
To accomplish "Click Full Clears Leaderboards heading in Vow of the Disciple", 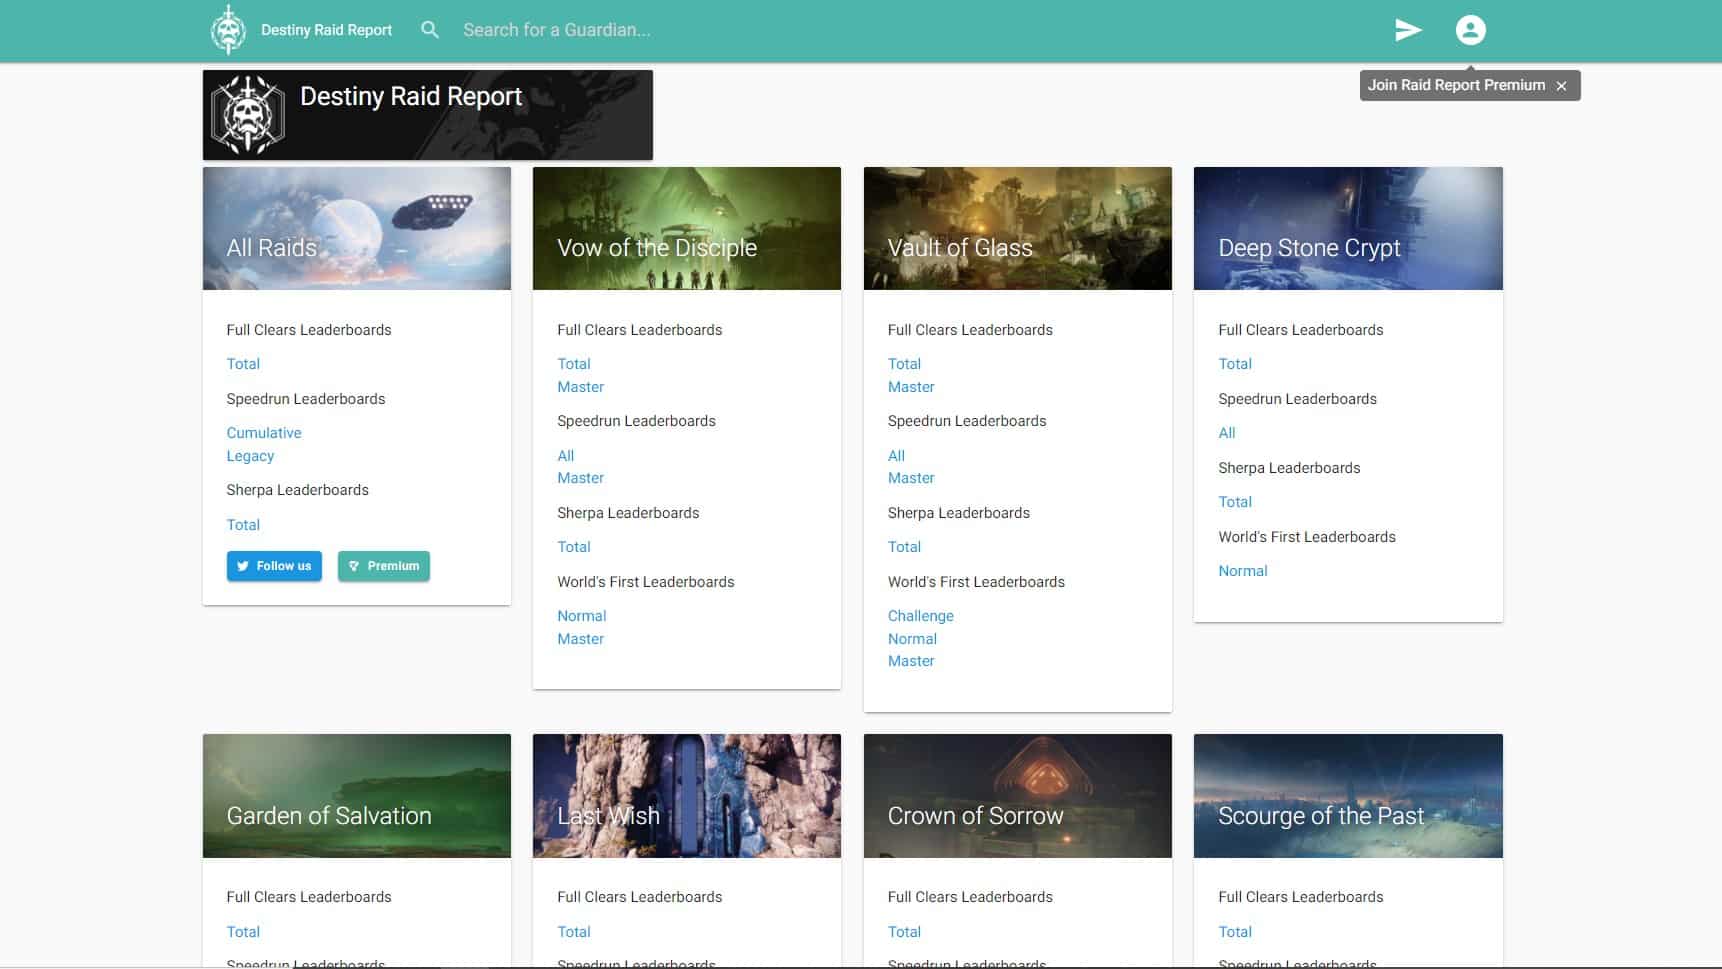I will coord(640,330).
